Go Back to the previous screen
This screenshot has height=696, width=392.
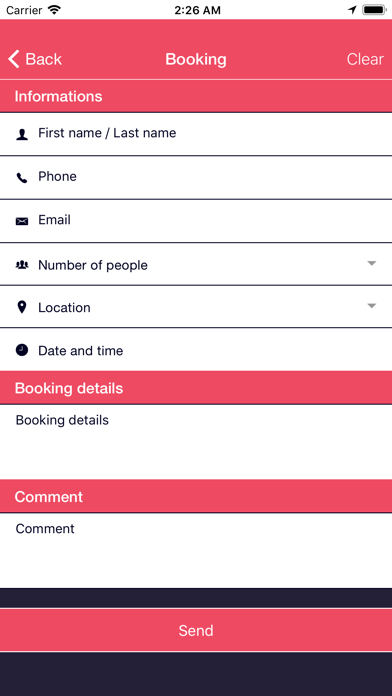[x=35, y=59]
